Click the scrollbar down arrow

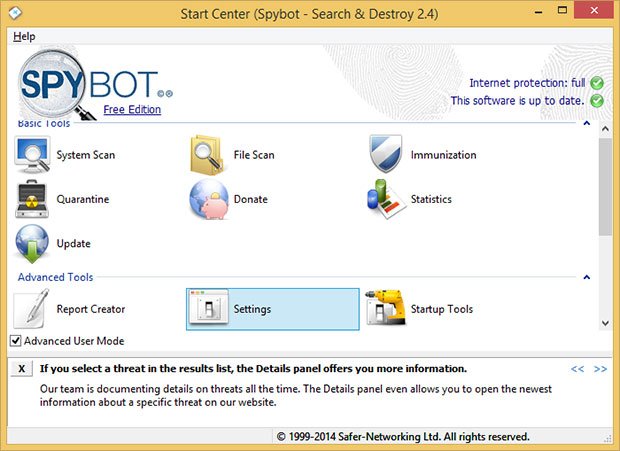point(605,323)
